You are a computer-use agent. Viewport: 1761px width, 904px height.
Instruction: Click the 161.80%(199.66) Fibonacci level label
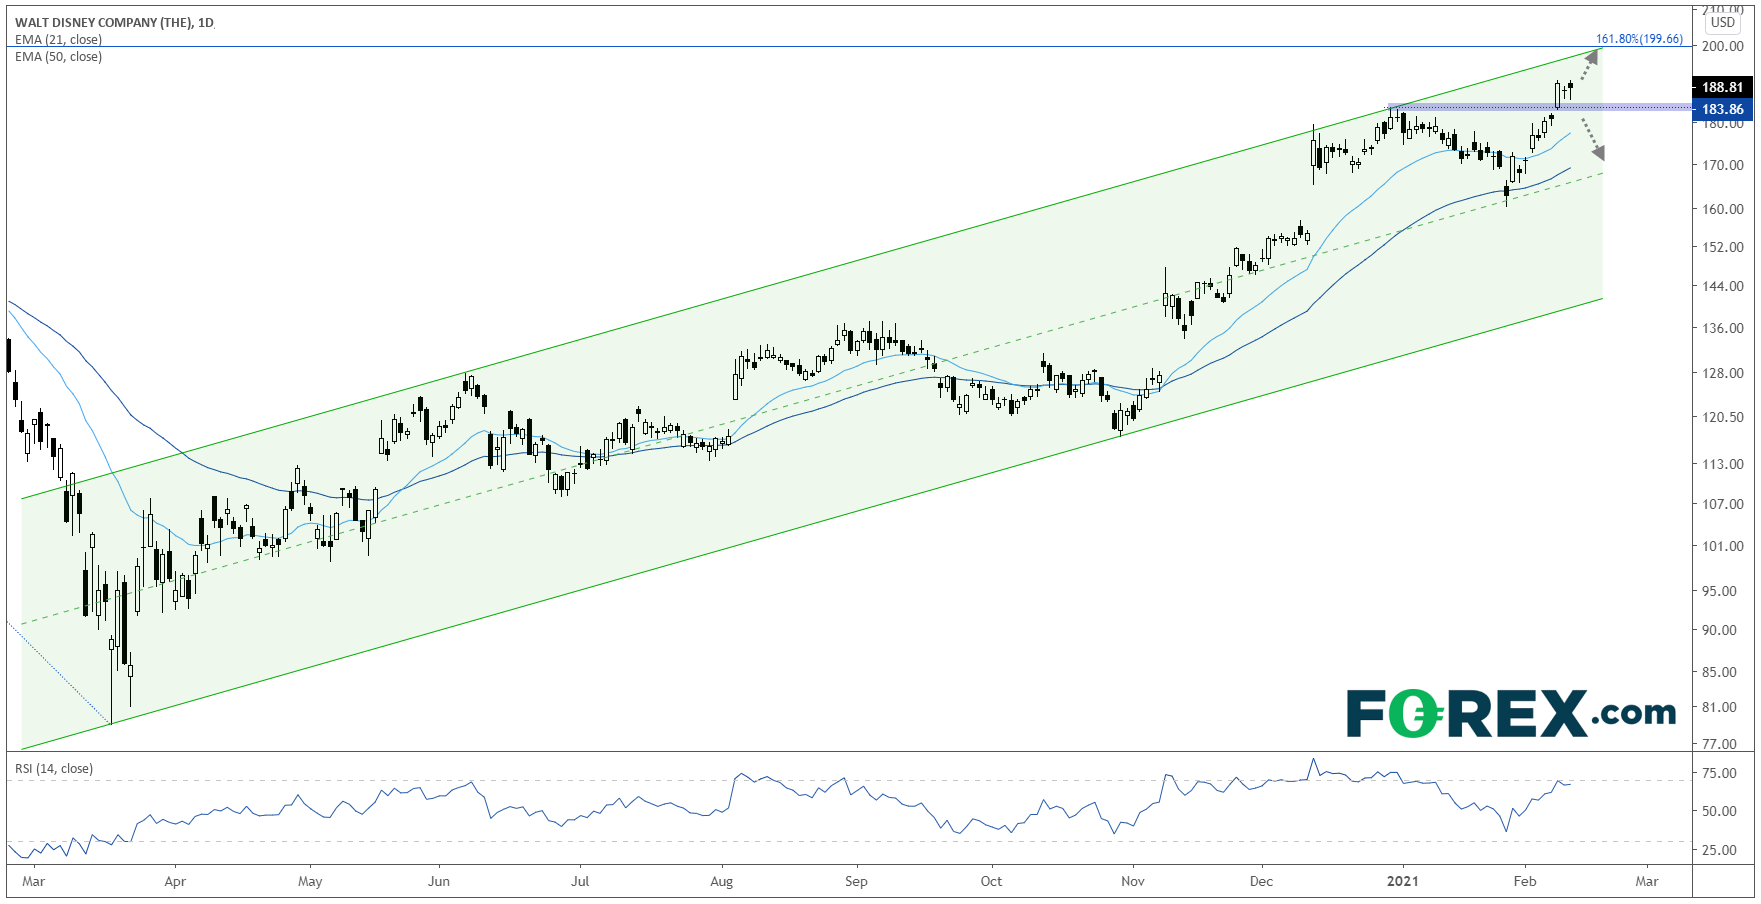[1639, 39]
